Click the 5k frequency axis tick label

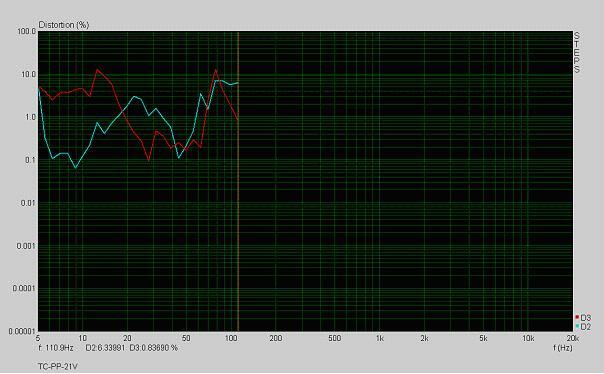coord(483,339)
